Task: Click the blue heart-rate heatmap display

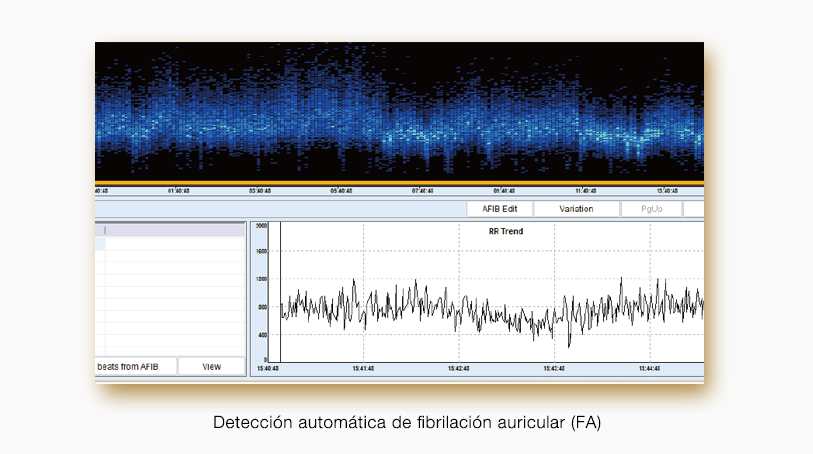Action: pos(400,110)
